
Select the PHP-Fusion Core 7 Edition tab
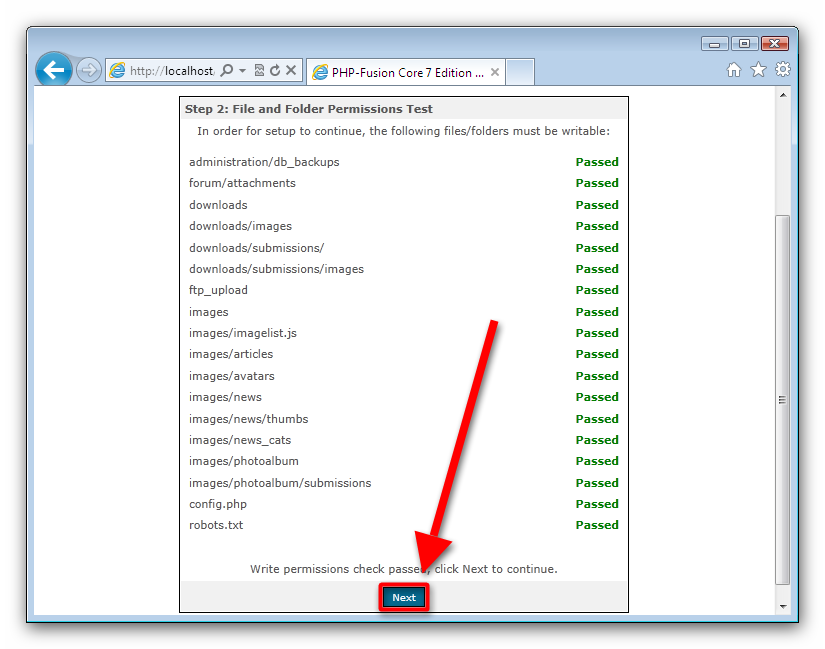398,72
